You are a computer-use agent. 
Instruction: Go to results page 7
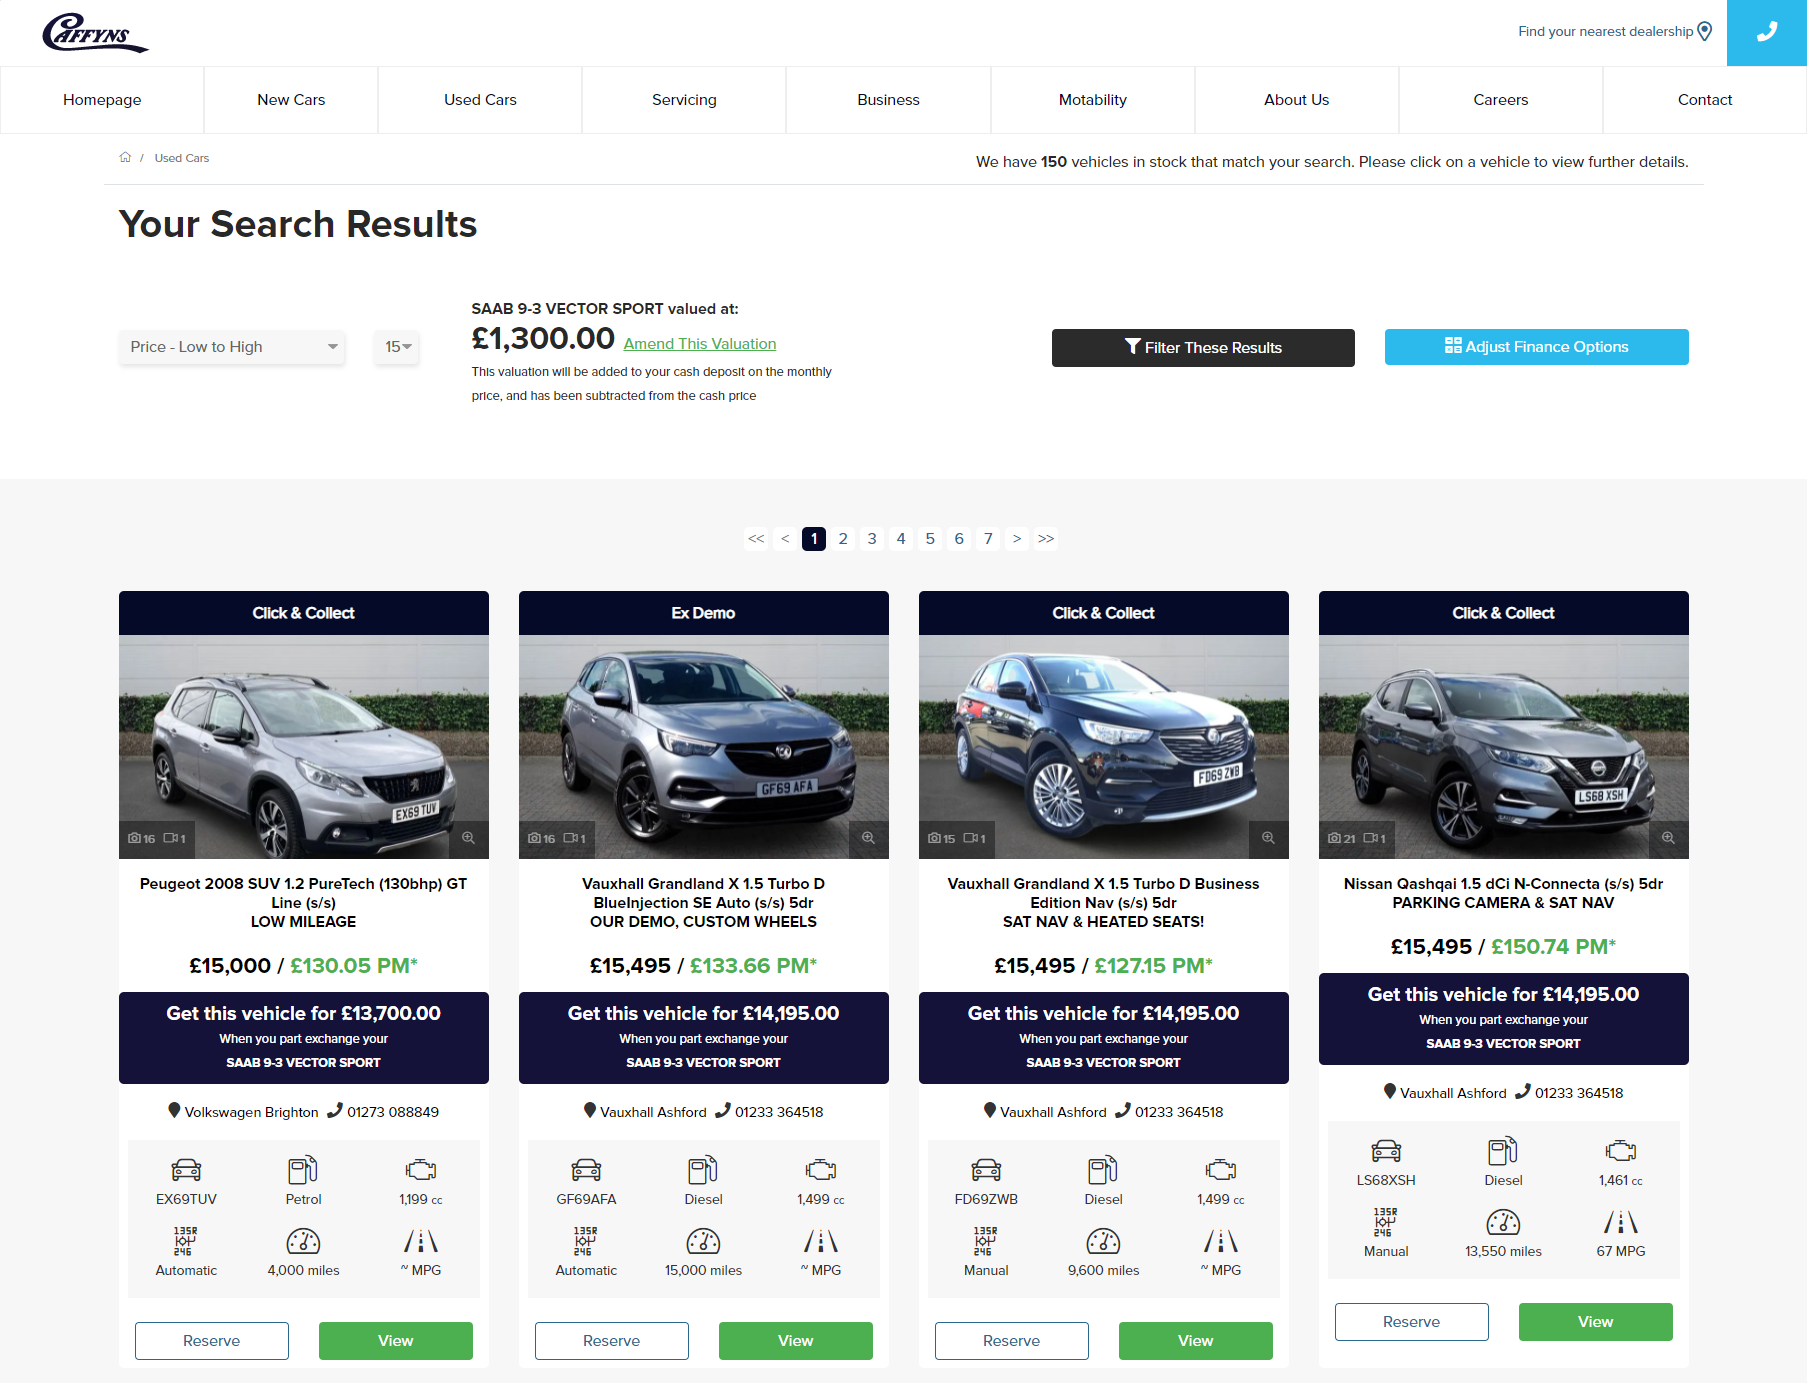[x=988, y=539]
